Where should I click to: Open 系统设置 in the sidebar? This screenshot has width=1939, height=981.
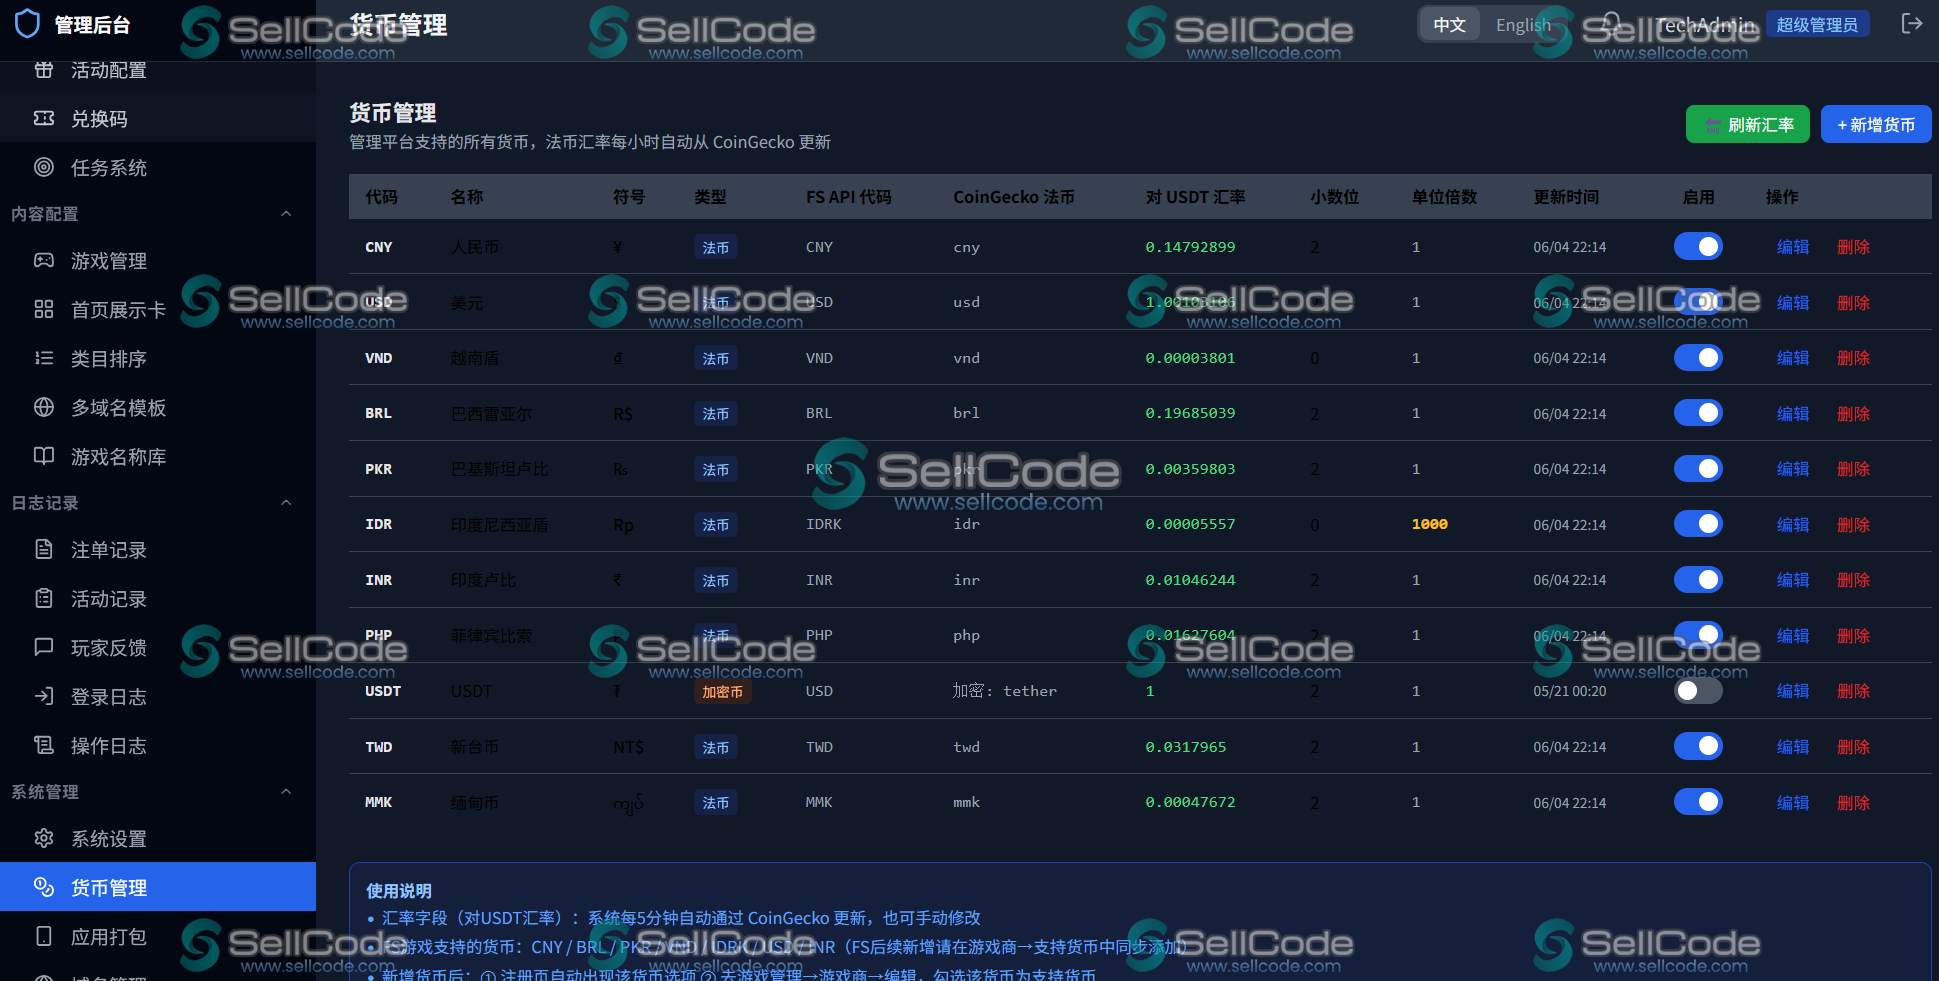(158, 838)
